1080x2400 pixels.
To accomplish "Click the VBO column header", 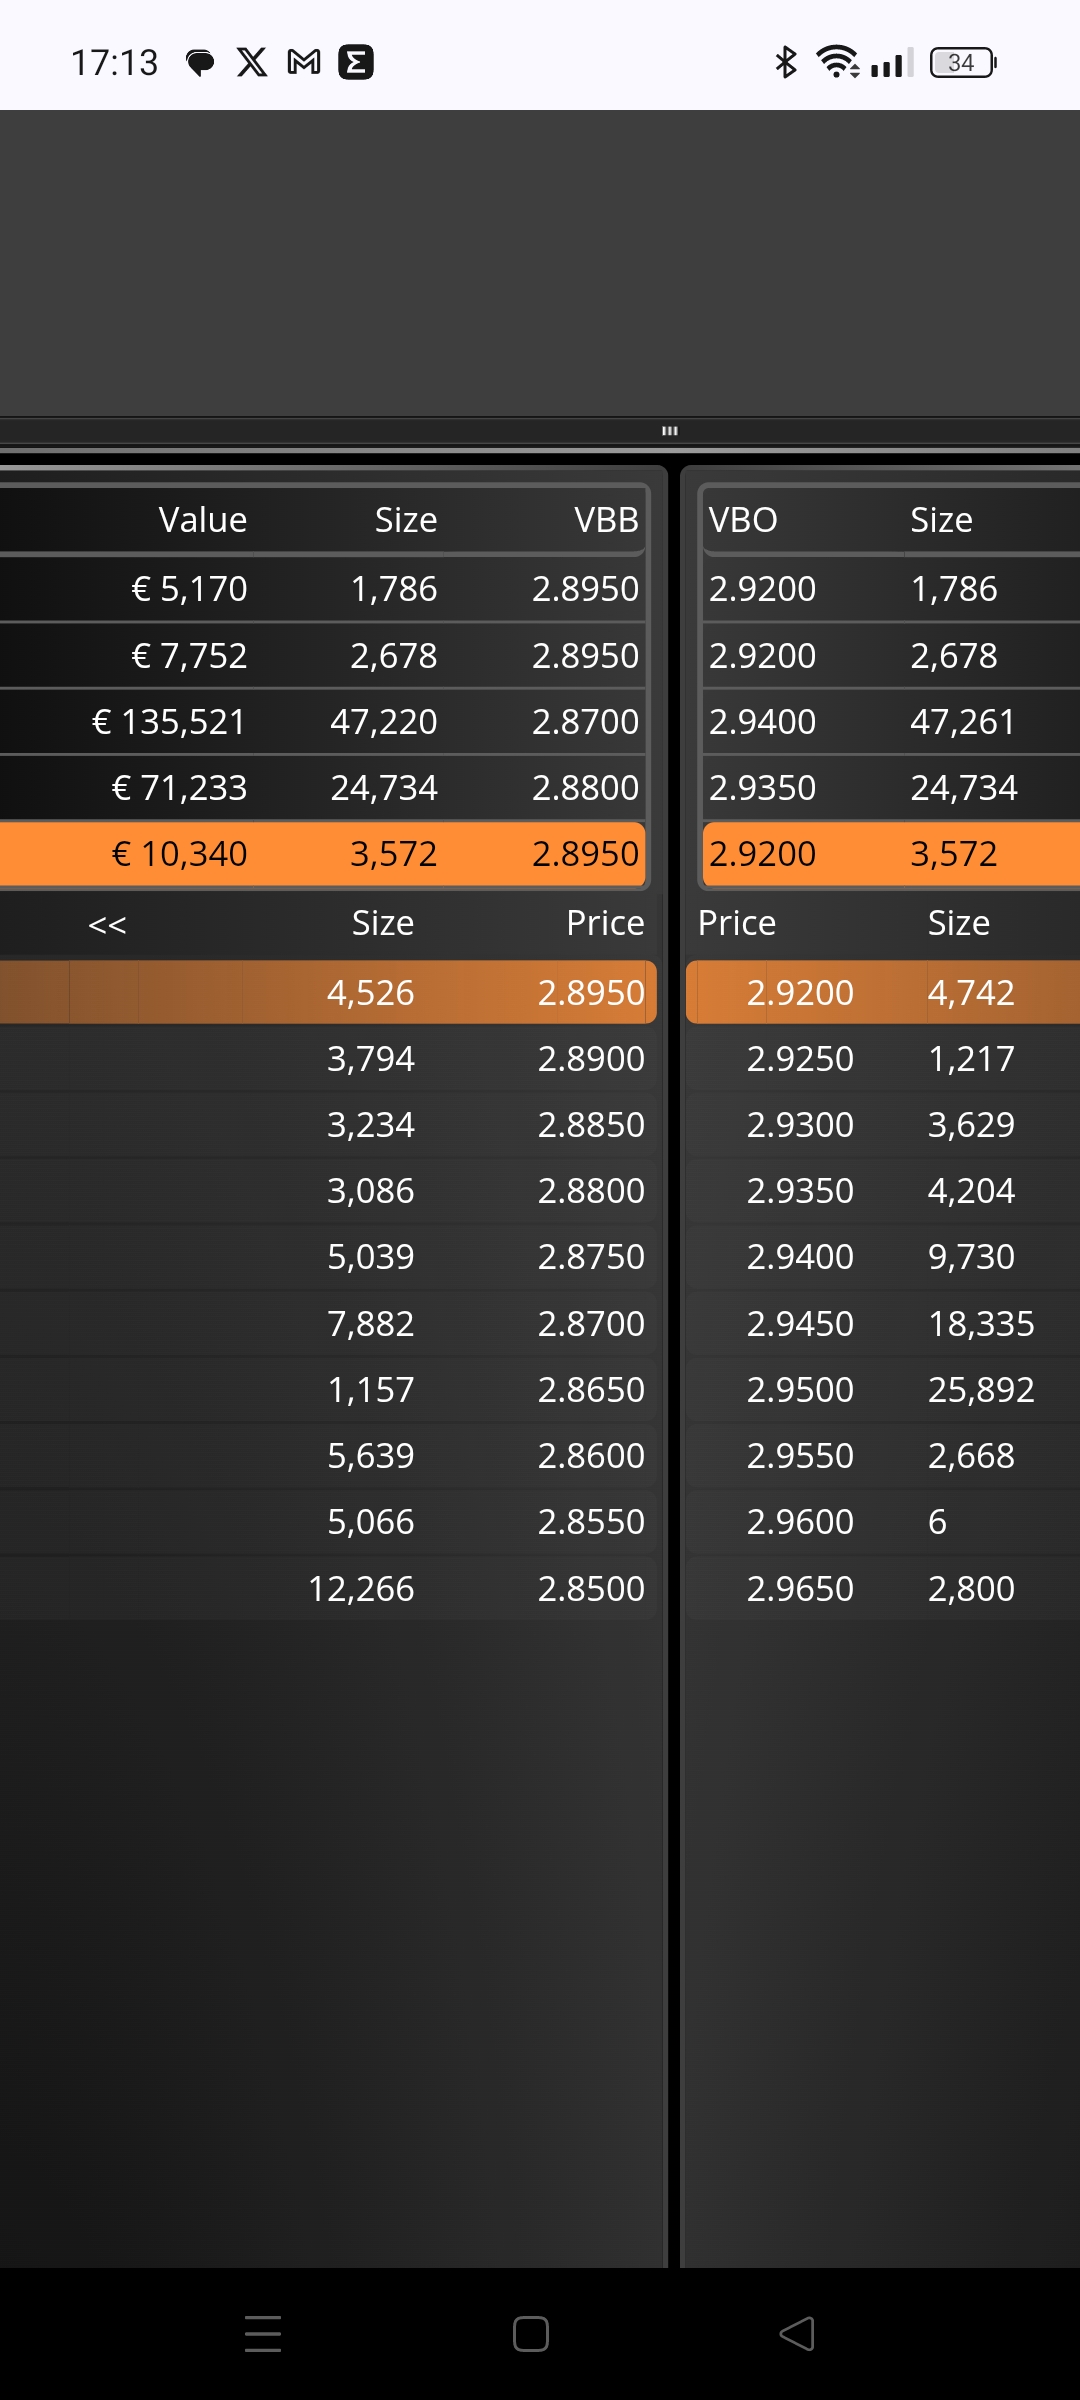I will pyautogui.click(x=743, y=520).
